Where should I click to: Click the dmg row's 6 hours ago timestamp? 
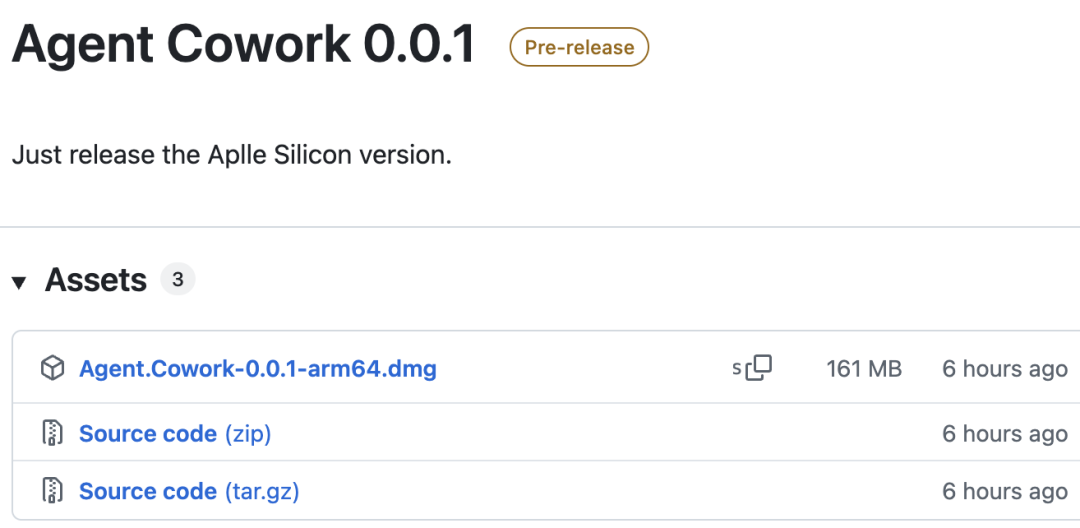1004,369
